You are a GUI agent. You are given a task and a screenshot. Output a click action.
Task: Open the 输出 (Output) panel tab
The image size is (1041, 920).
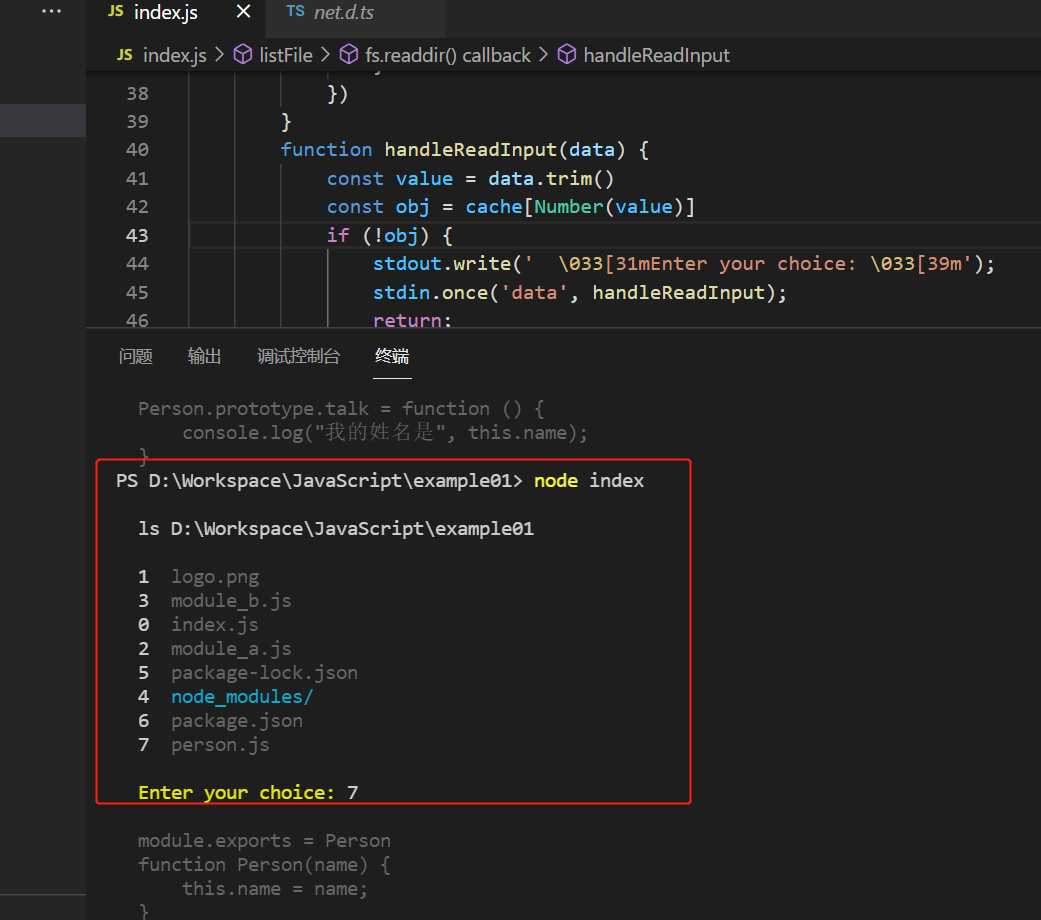pyautogui.click(x=204, y=356)
